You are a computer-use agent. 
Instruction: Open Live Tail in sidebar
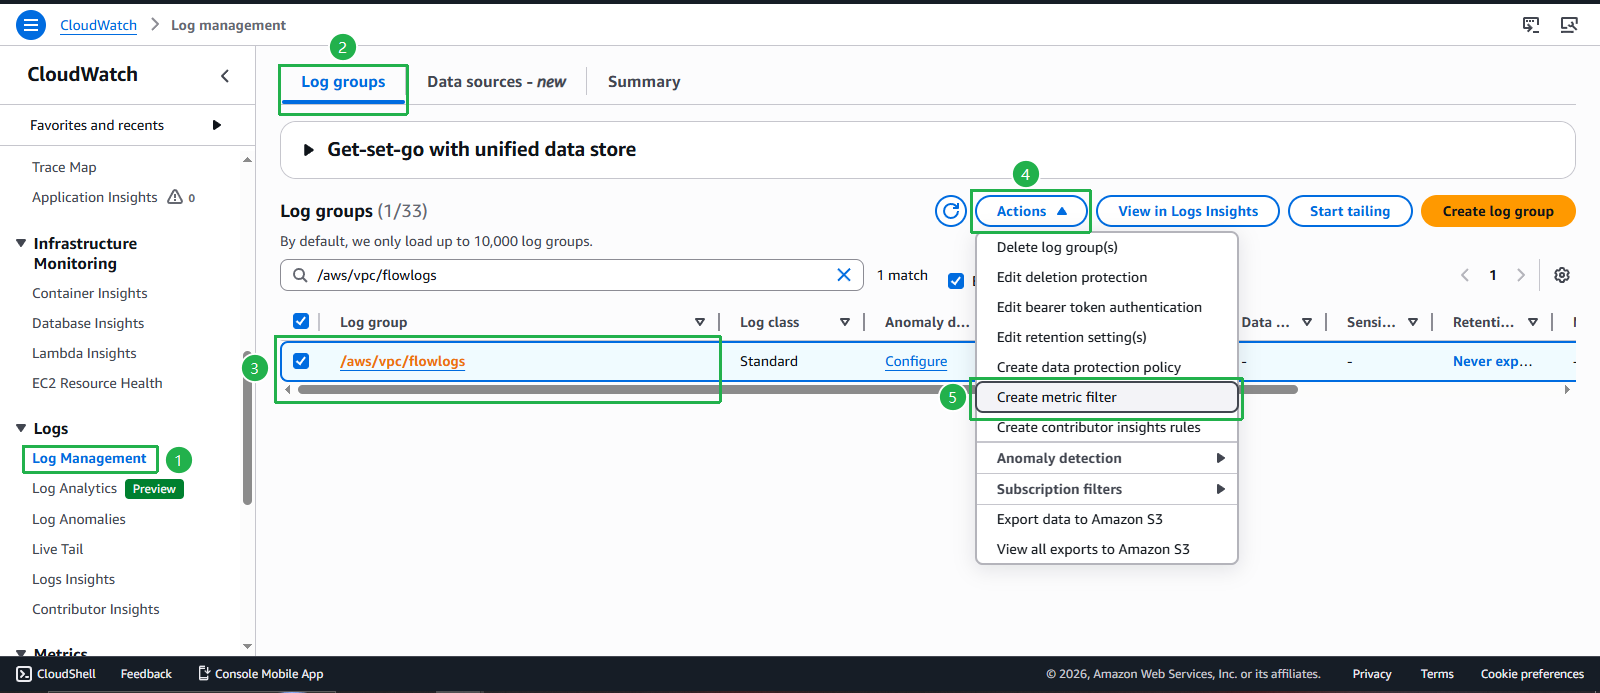tap(57, 549)
